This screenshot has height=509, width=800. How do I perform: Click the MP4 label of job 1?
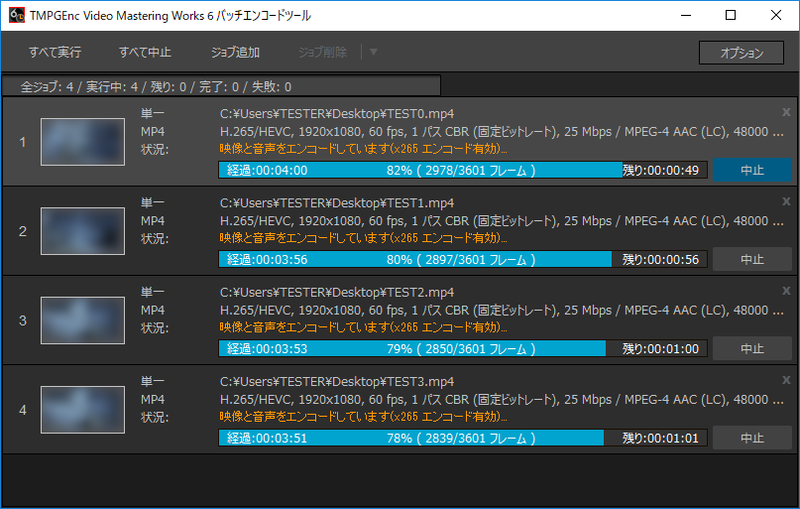[153, 132]
